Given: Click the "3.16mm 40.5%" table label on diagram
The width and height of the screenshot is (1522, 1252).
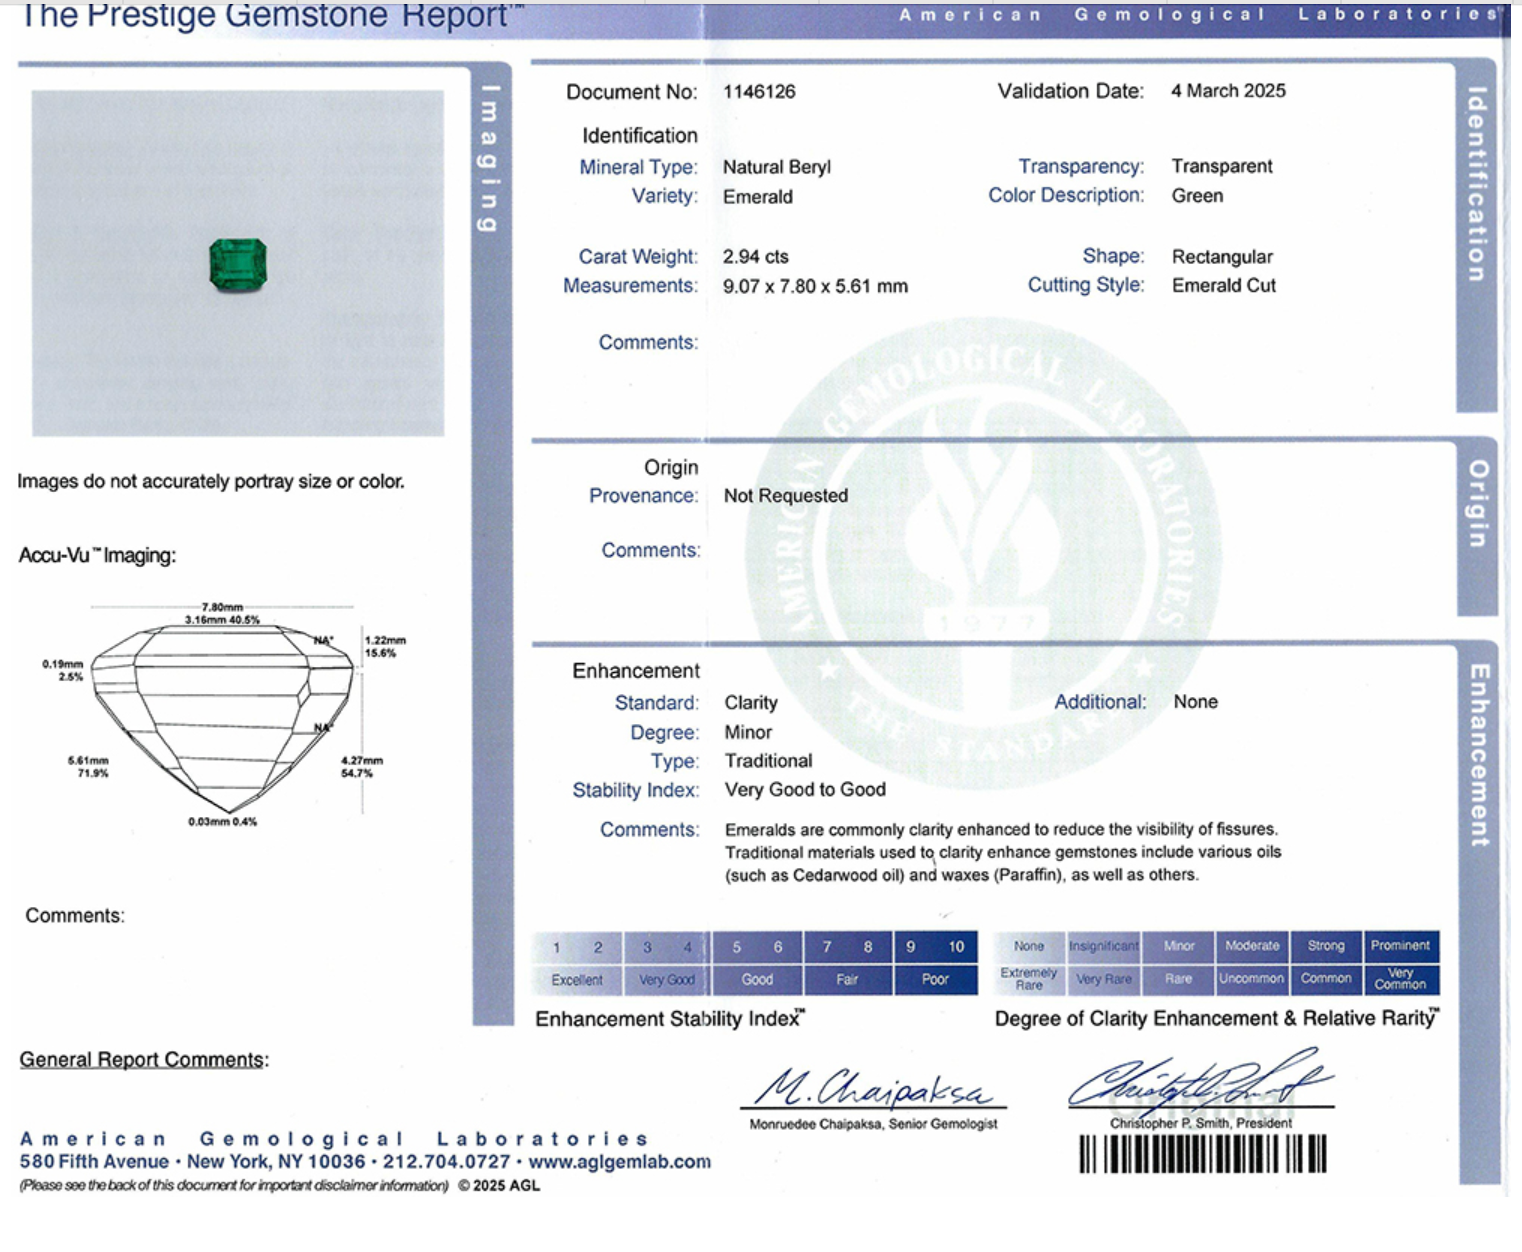Looking at the screenshot, I should [x=222, y=620].
